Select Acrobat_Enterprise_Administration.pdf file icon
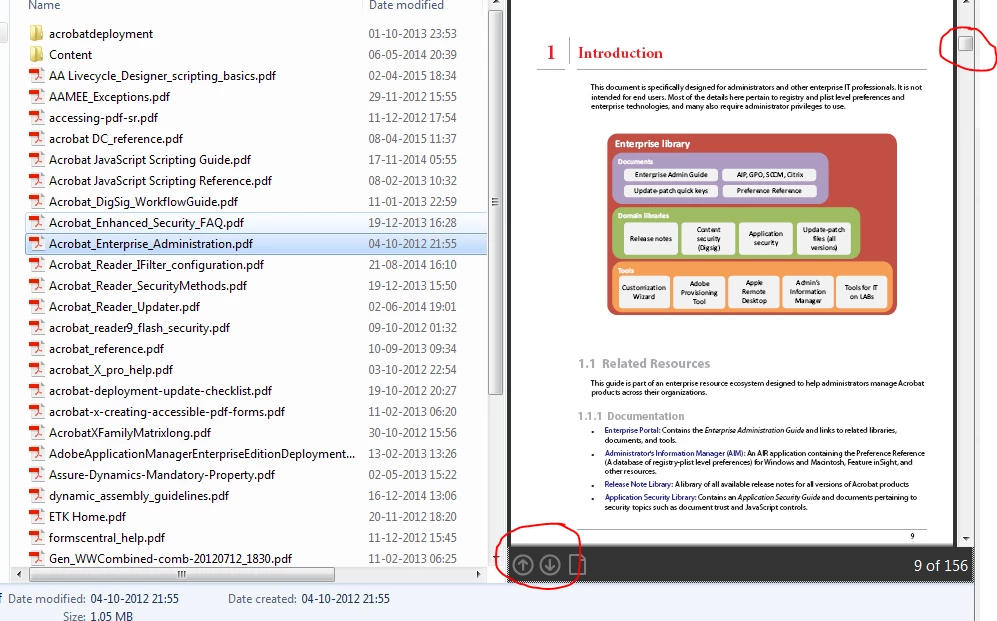This screenshot has width=997, height=621. tap(37, 243)
